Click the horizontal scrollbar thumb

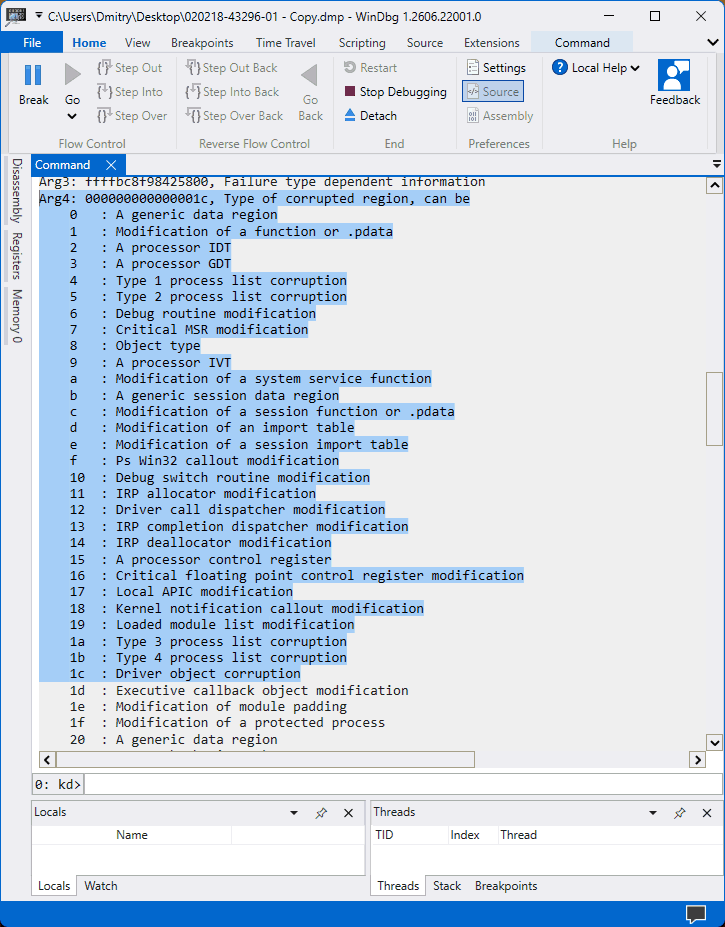tap(265, 760)
